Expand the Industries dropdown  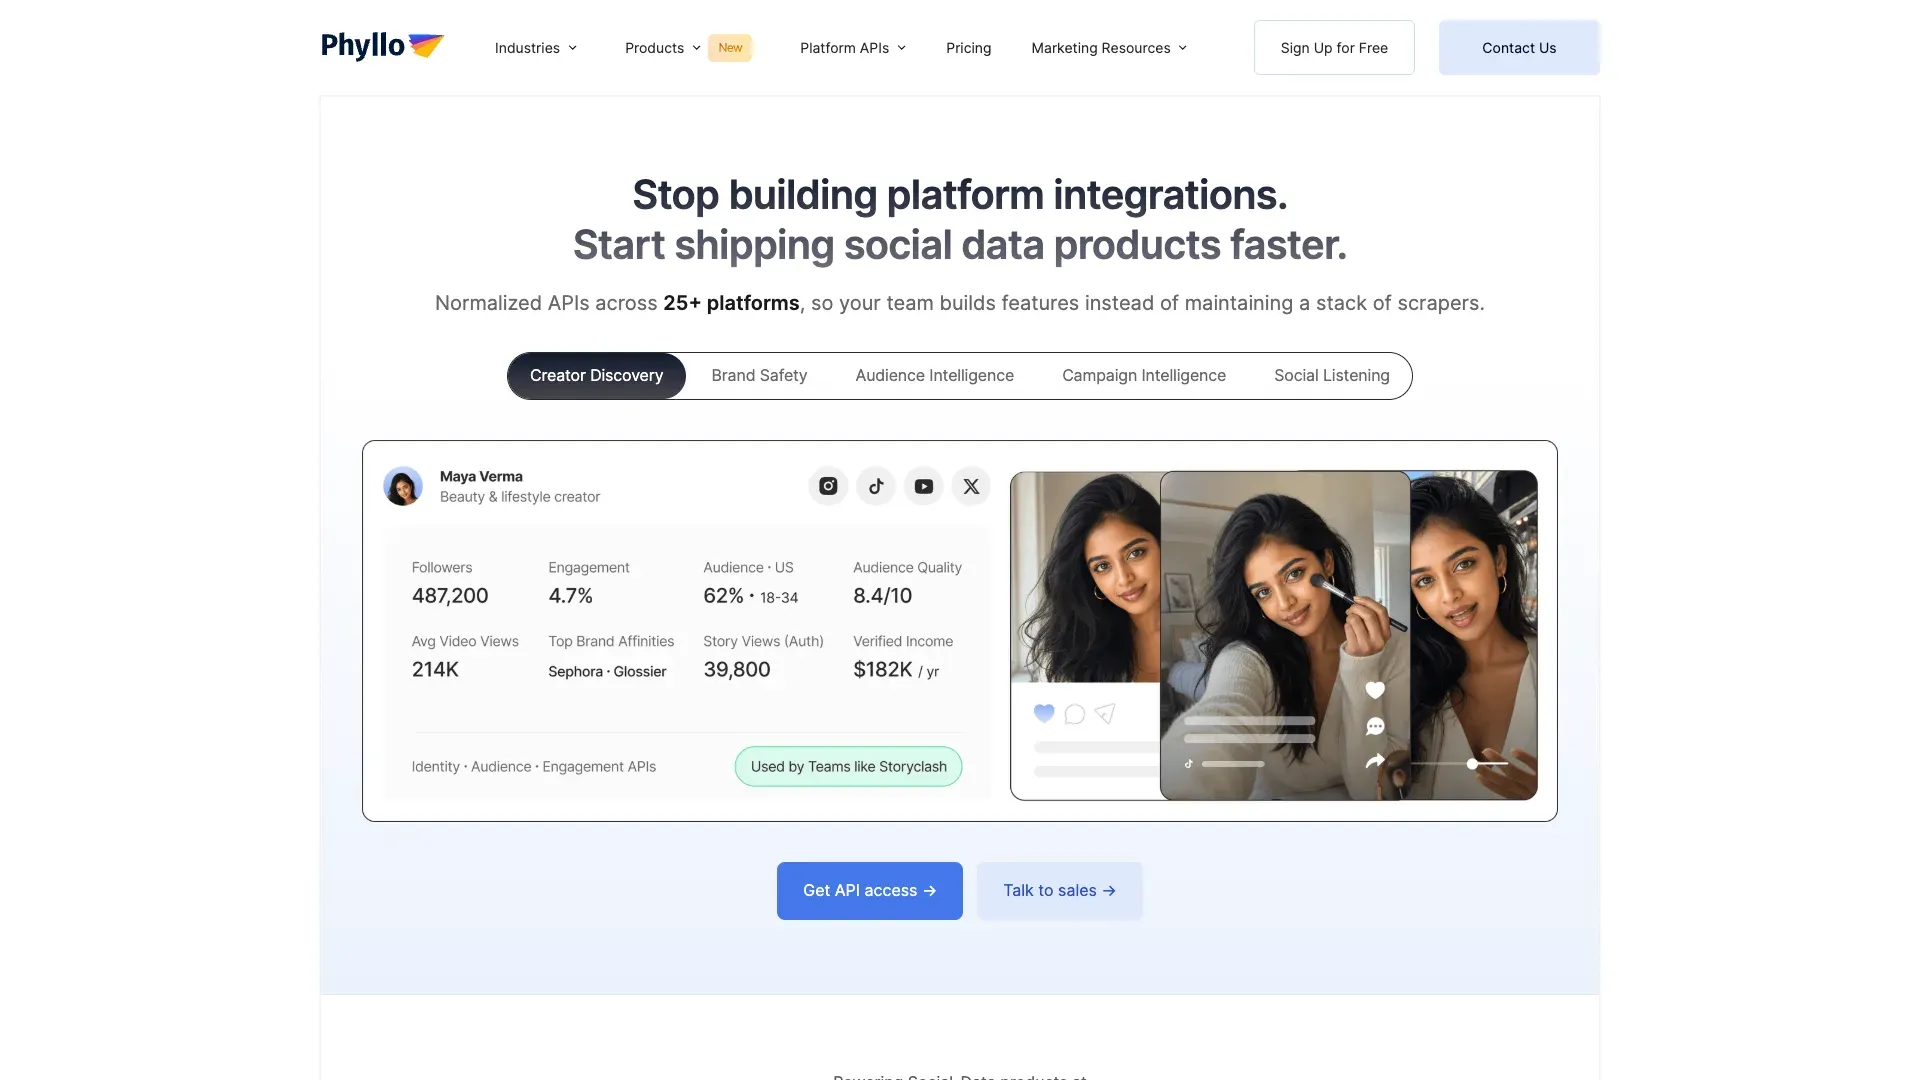536,48
